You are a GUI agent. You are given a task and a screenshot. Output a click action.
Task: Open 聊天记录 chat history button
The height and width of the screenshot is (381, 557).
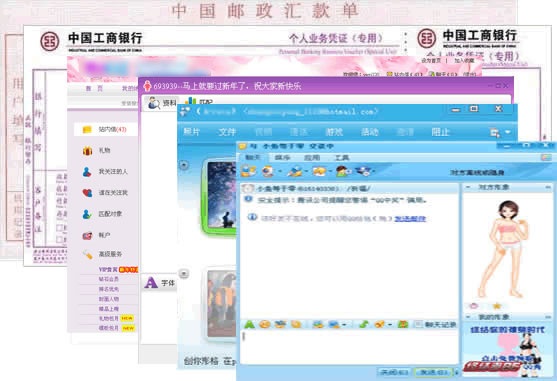click(x=436, y=324)
